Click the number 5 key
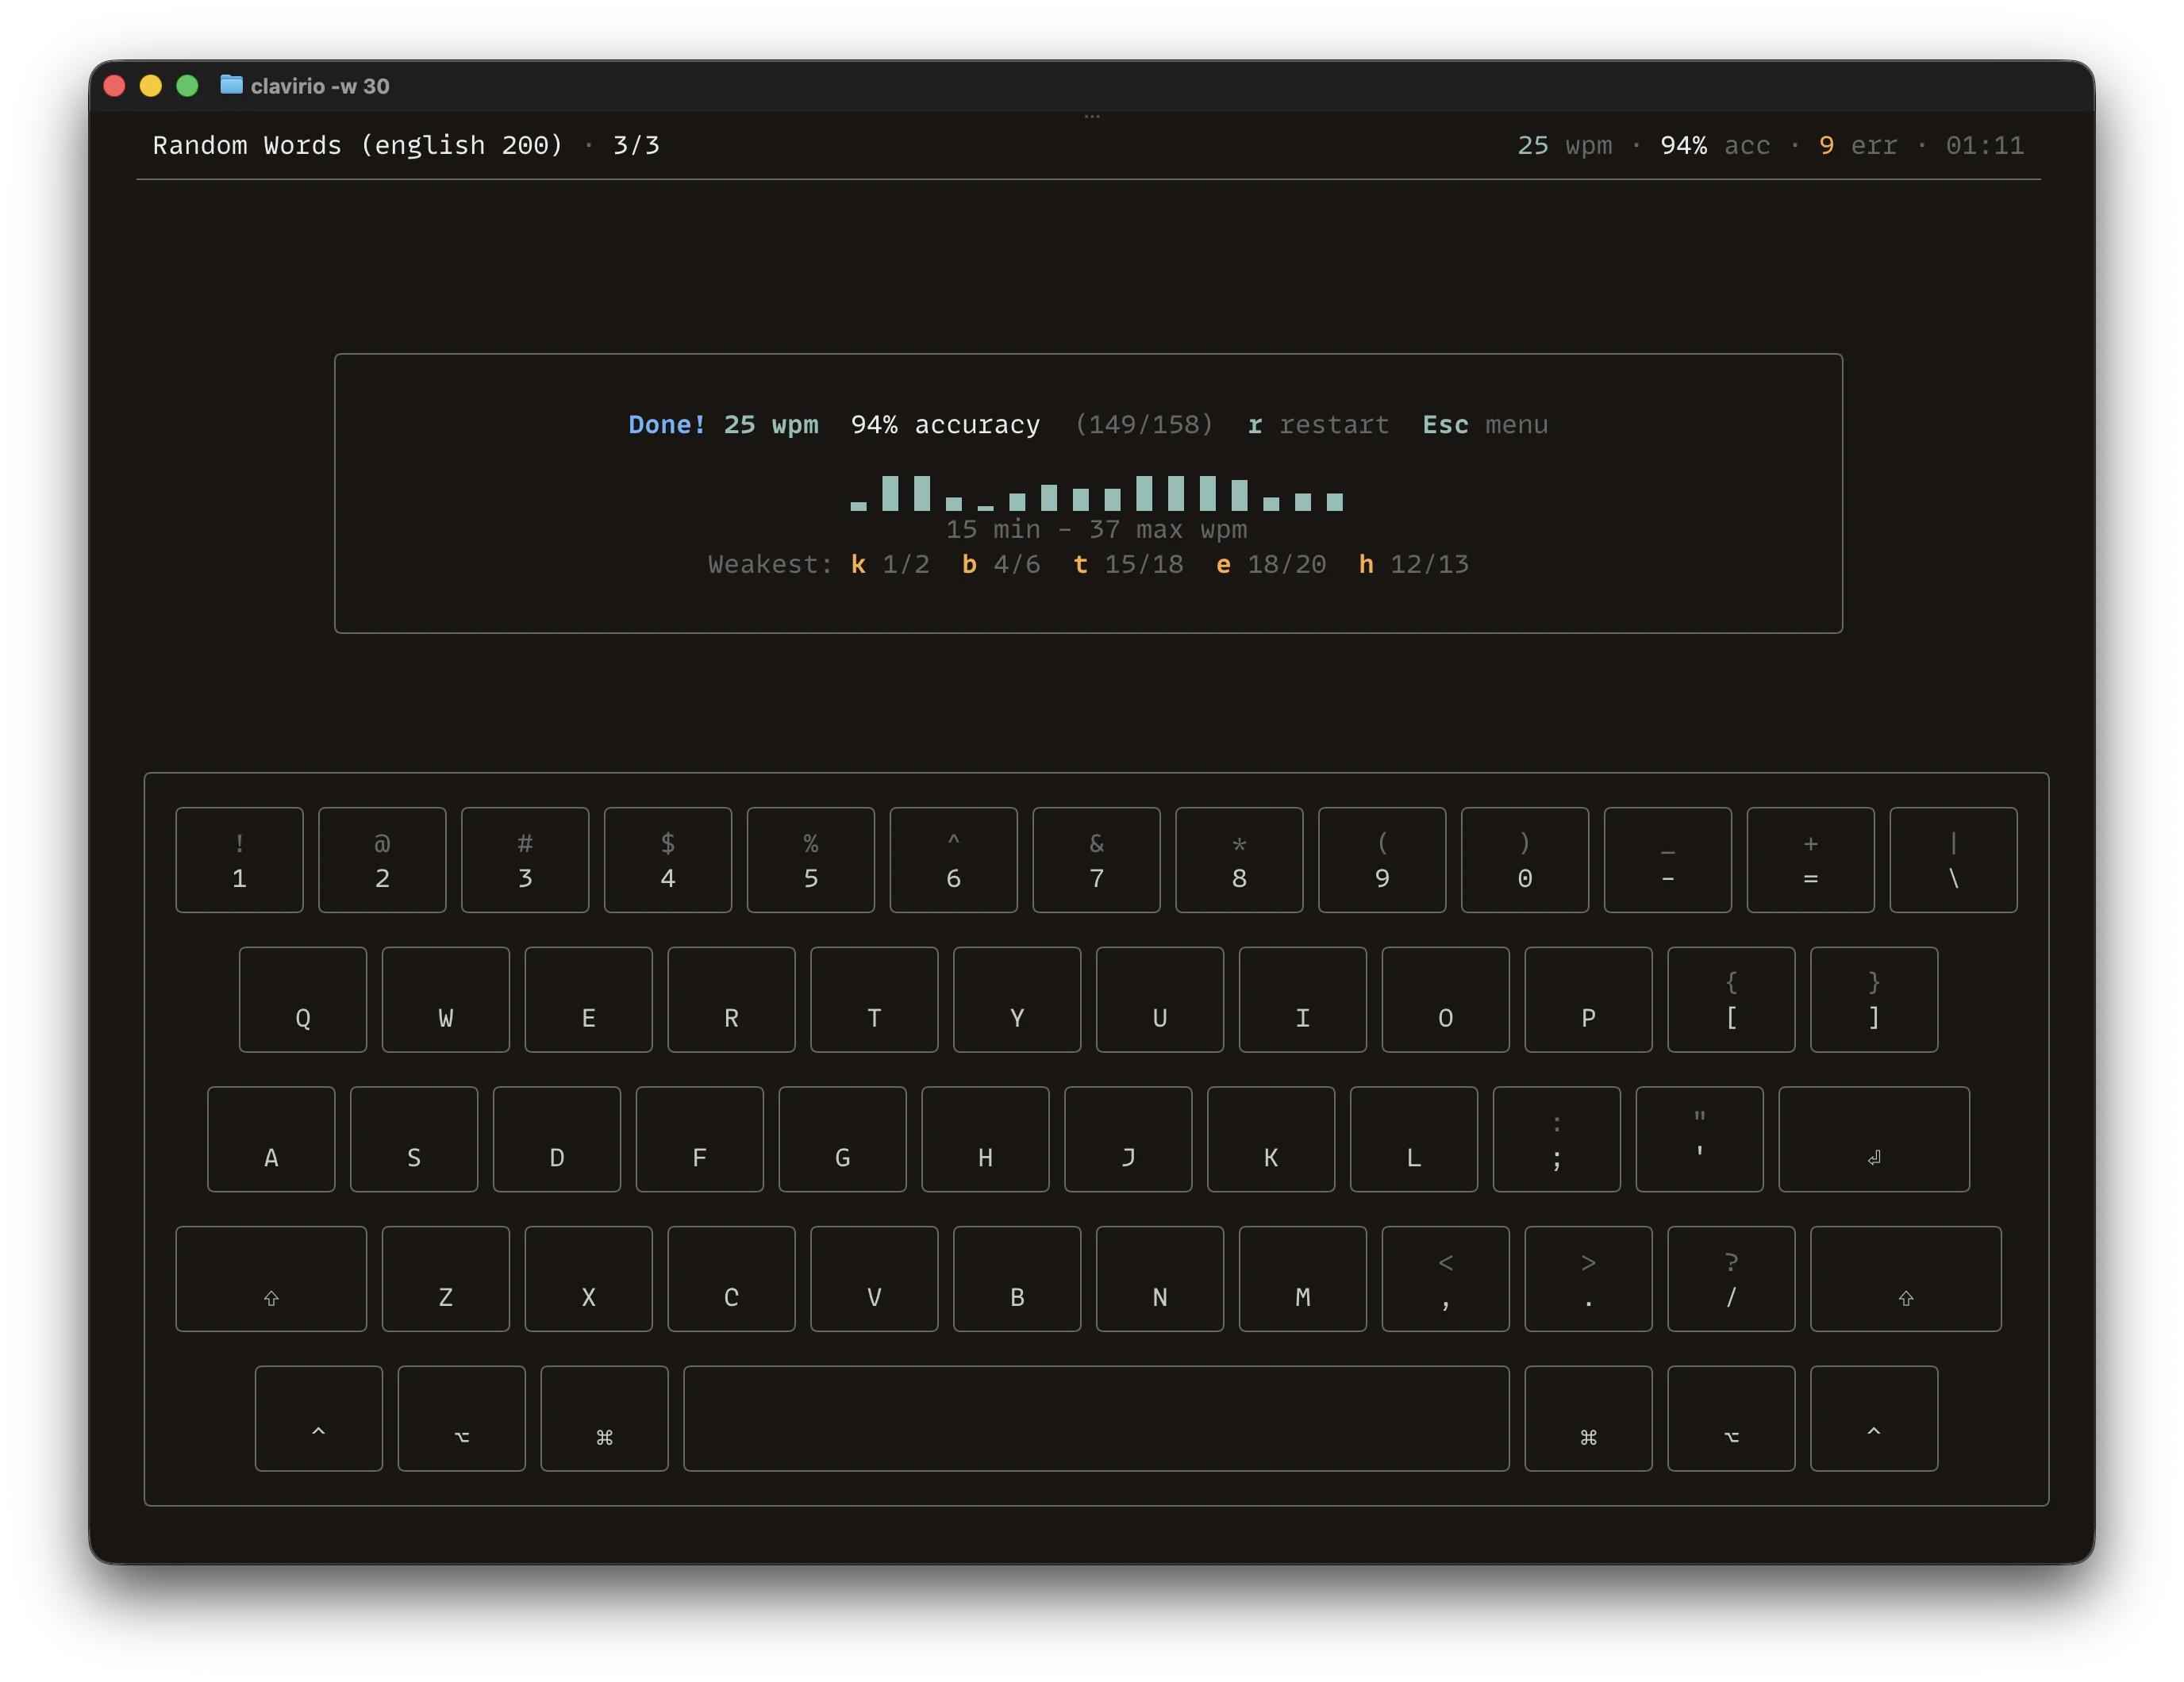The height and width of the screenshot is (1682, 2184). point(810,860)
